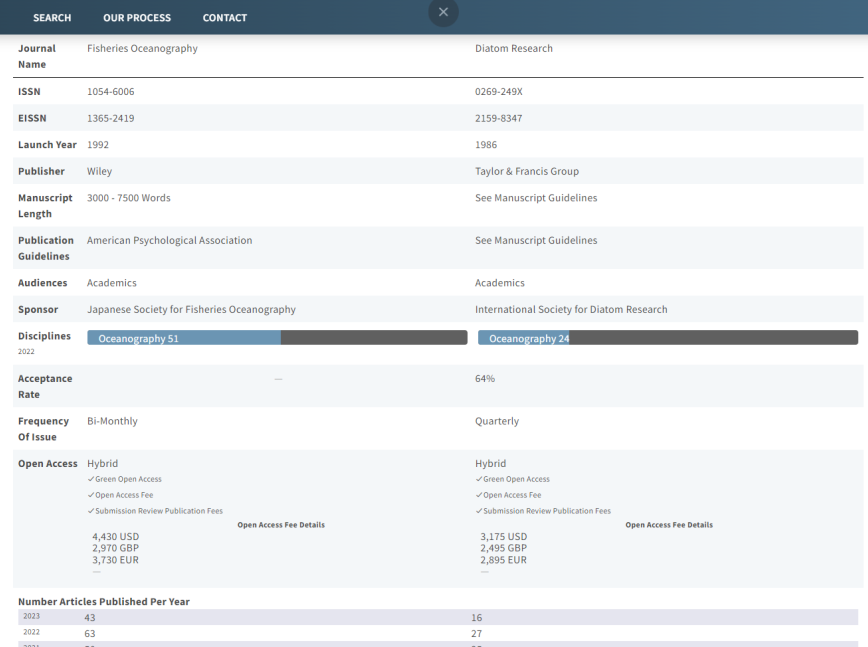868x647 pixels.
Task: Open the Diatom Research journal link
Action: point(511,47)
